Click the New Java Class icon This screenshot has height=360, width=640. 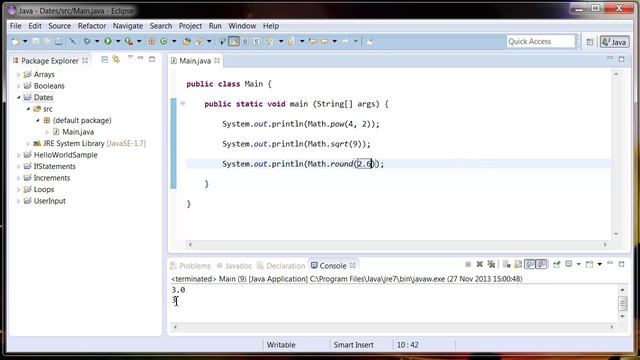point(164,41)
